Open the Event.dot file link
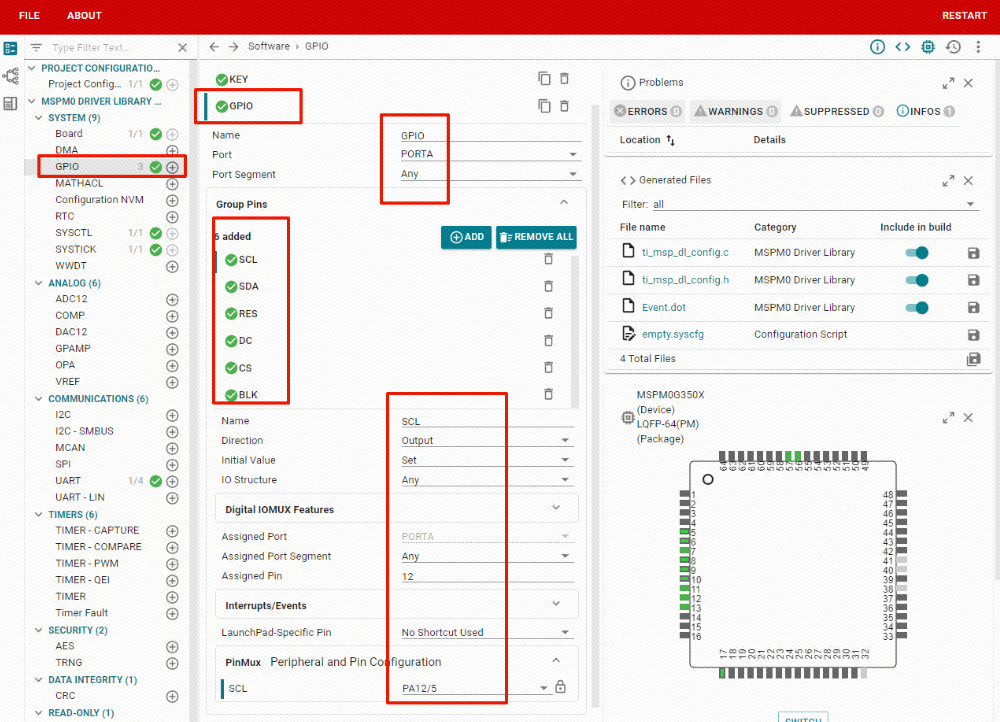This screenshot has width=1000, height=722. [663, 307]
